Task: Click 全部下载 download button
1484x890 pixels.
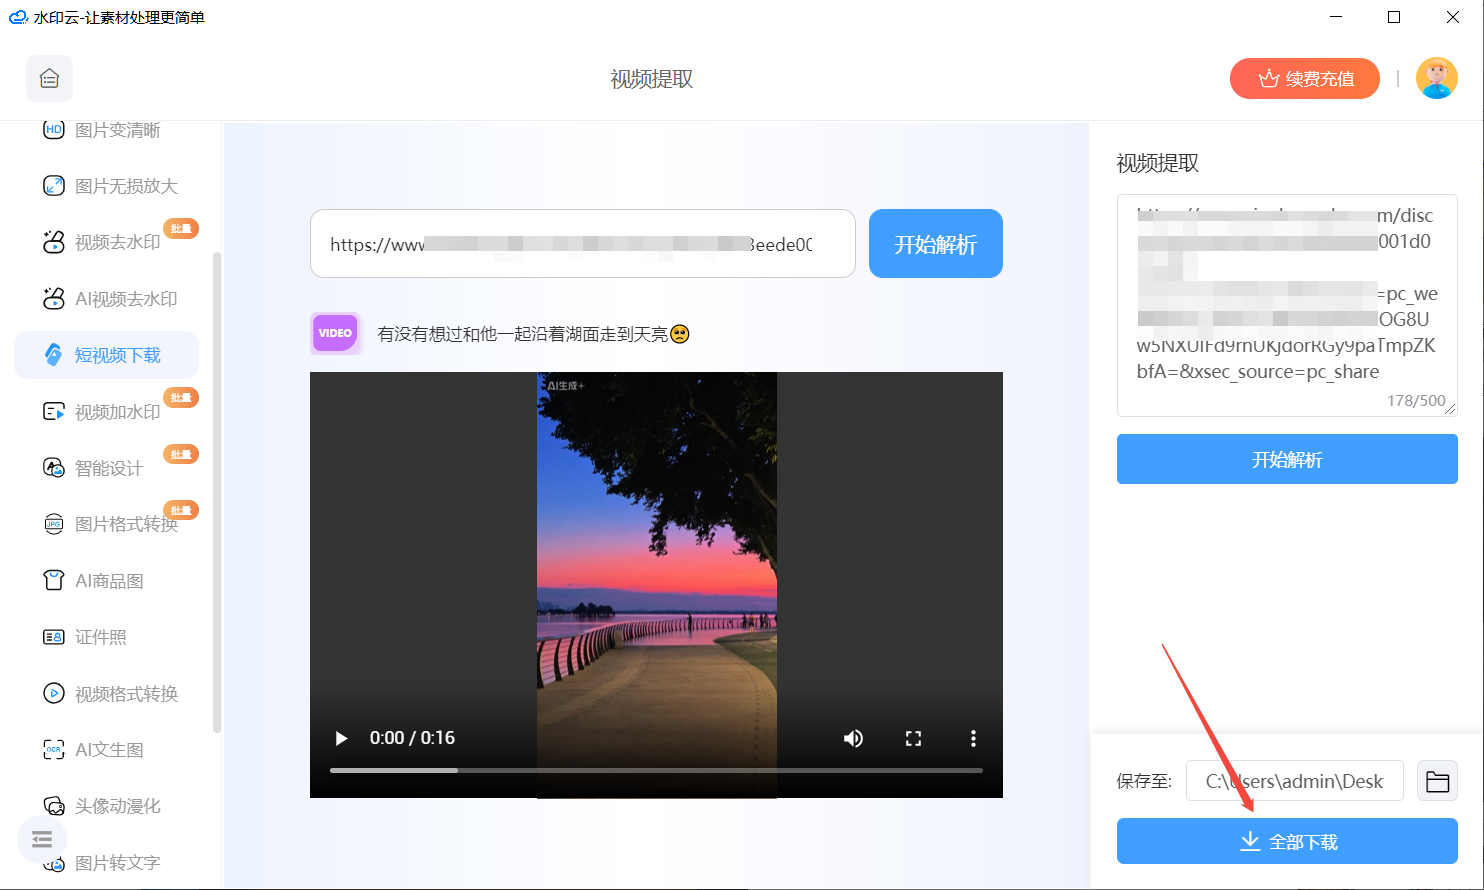Action: 1287,841
